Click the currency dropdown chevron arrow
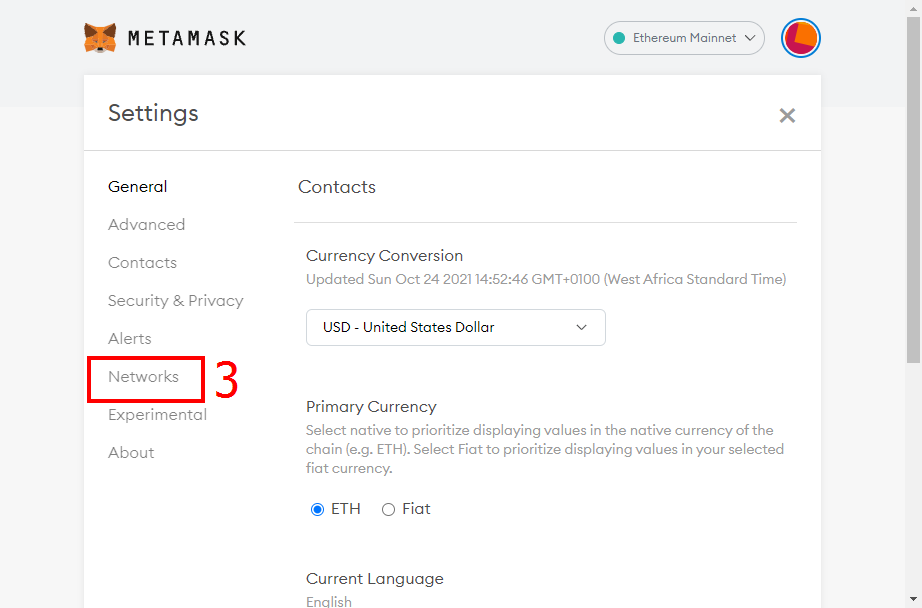Viewport: 922px width, 608px height. (581, 328)
